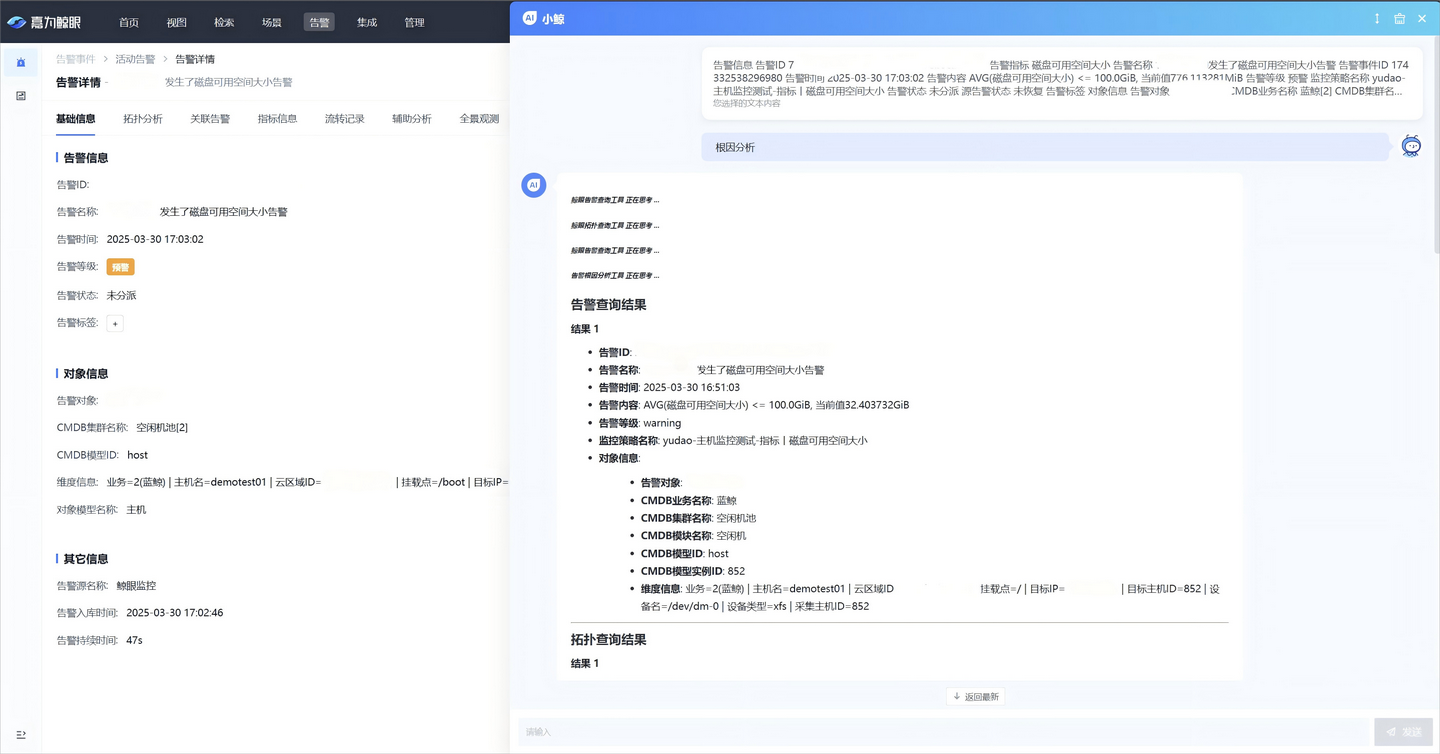Click the 鲸眼监控 alarm source value
The height and width of the screenshot is (754, 1440).
pos(136,586)
